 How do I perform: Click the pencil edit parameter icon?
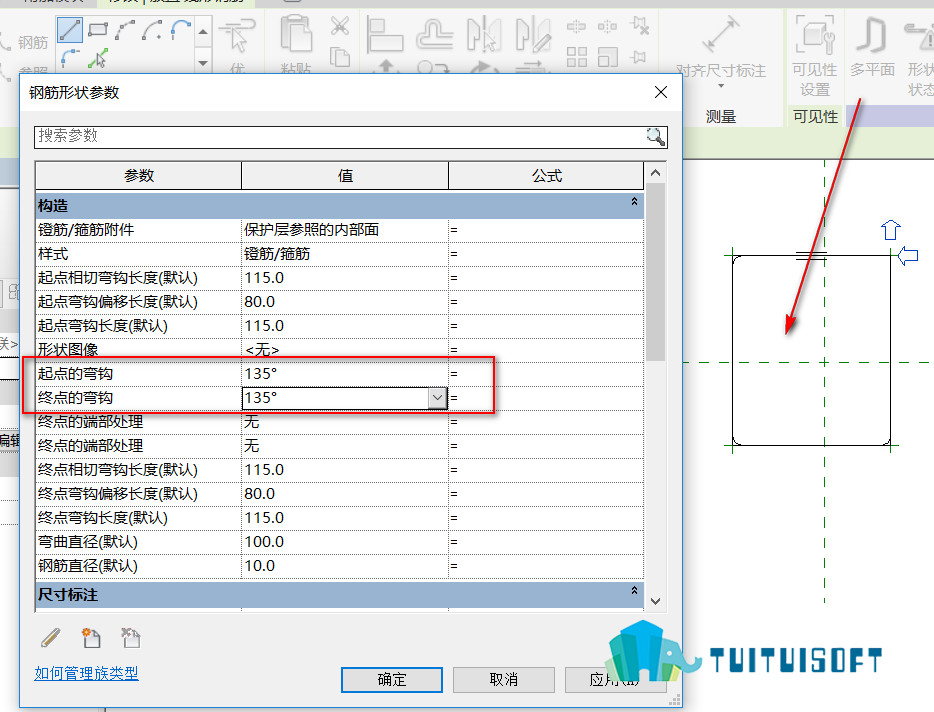51,638
